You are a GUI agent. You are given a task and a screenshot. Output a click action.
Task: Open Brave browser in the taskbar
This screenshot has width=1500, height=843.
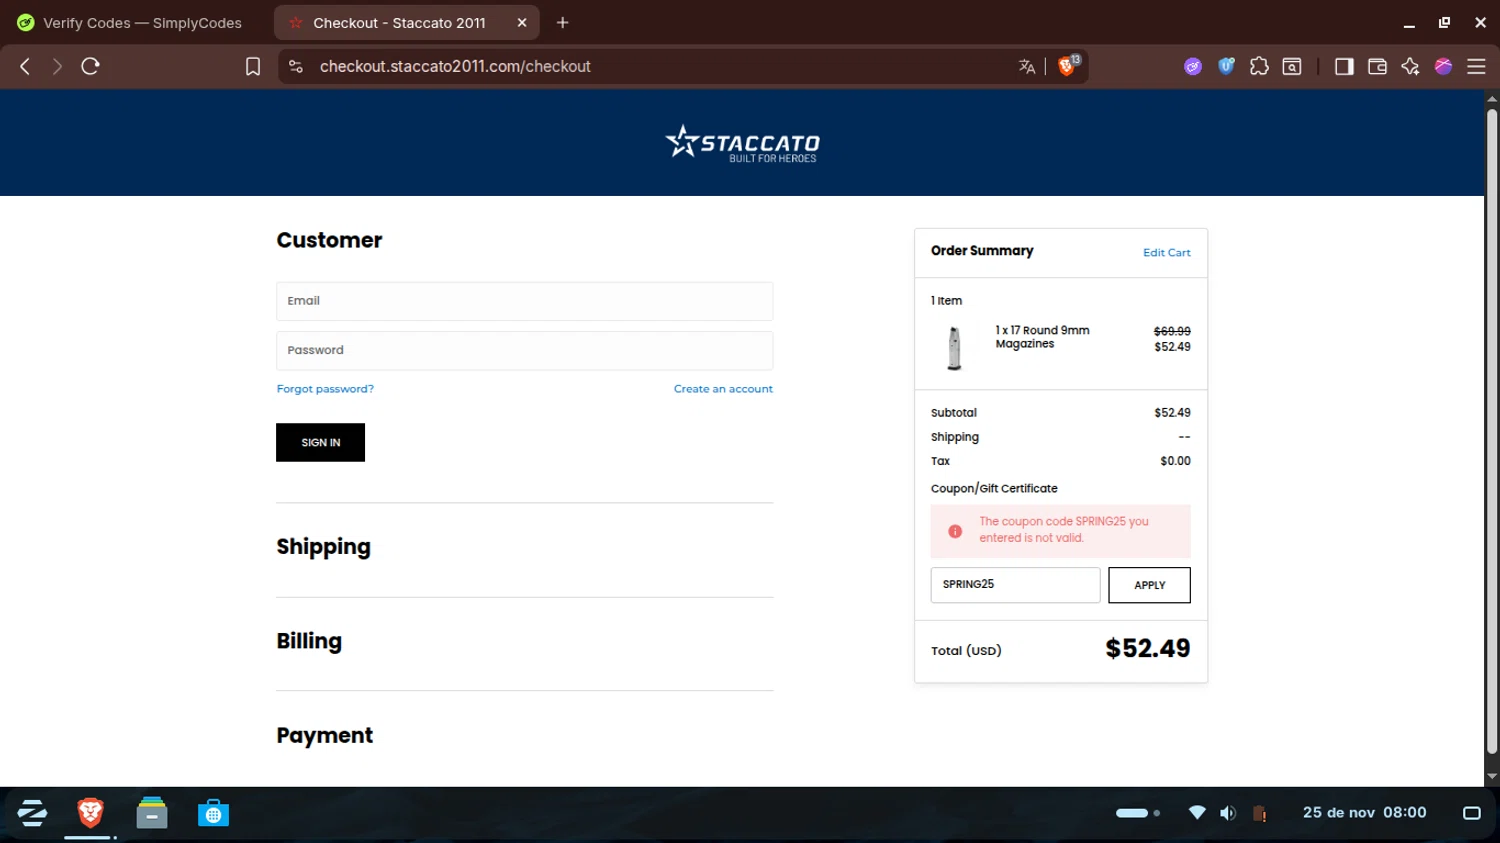point(90,813)
